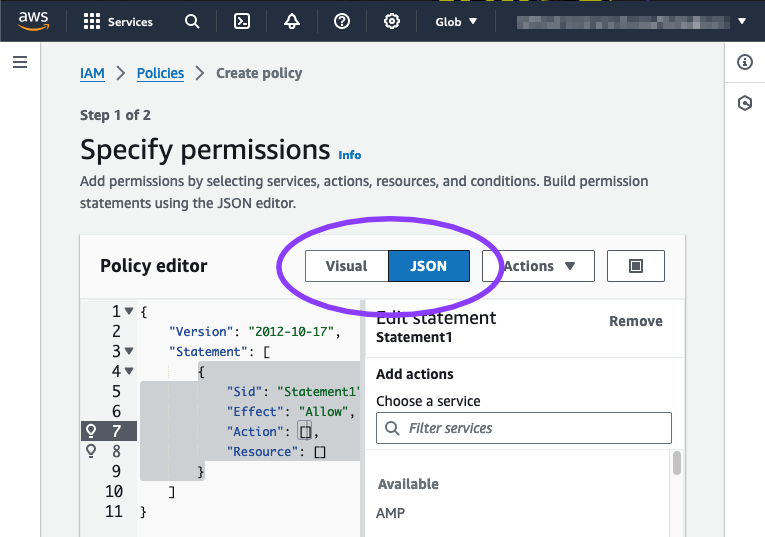
Task: Open the Actions dropdown in the policy editor
Action: [x=538, y=266]
